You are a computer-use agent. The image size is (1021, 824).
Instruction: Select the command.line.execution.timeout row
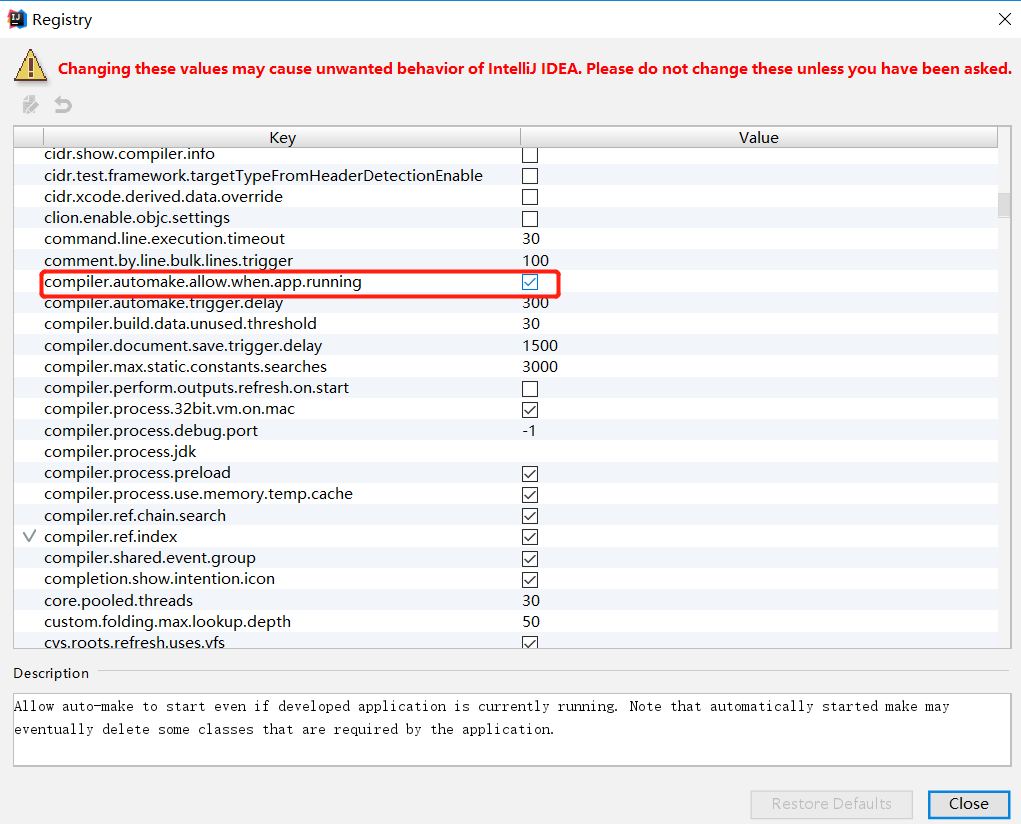point(506,238)
